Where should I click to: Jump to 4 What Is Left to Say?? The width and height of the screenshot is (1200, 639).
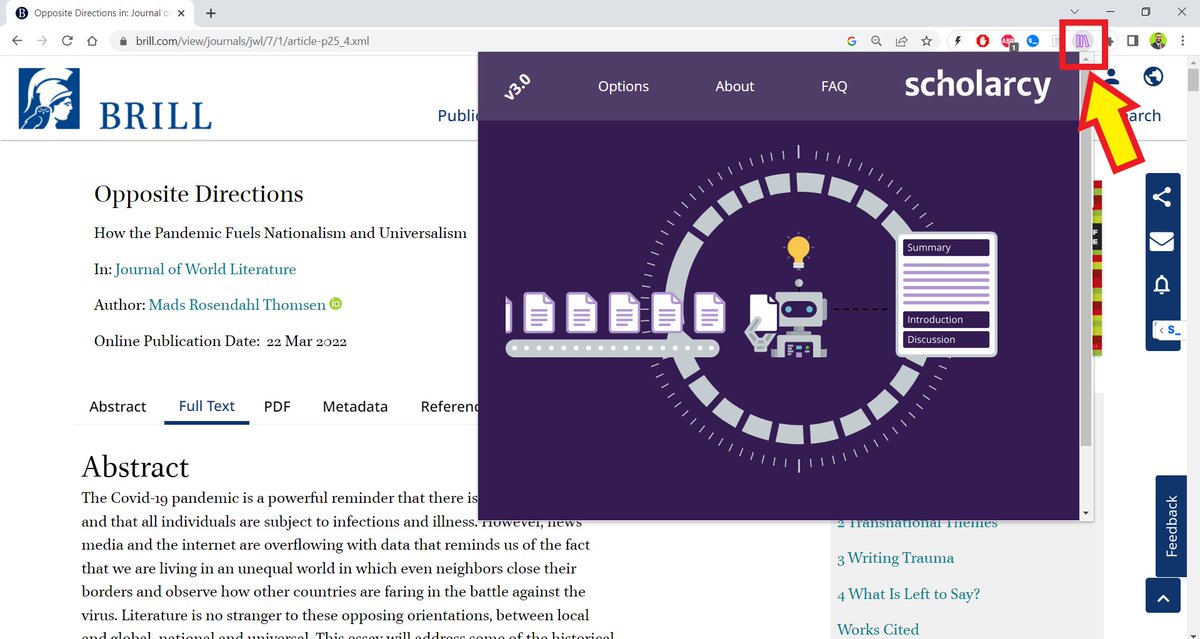(x=908, y=594)
